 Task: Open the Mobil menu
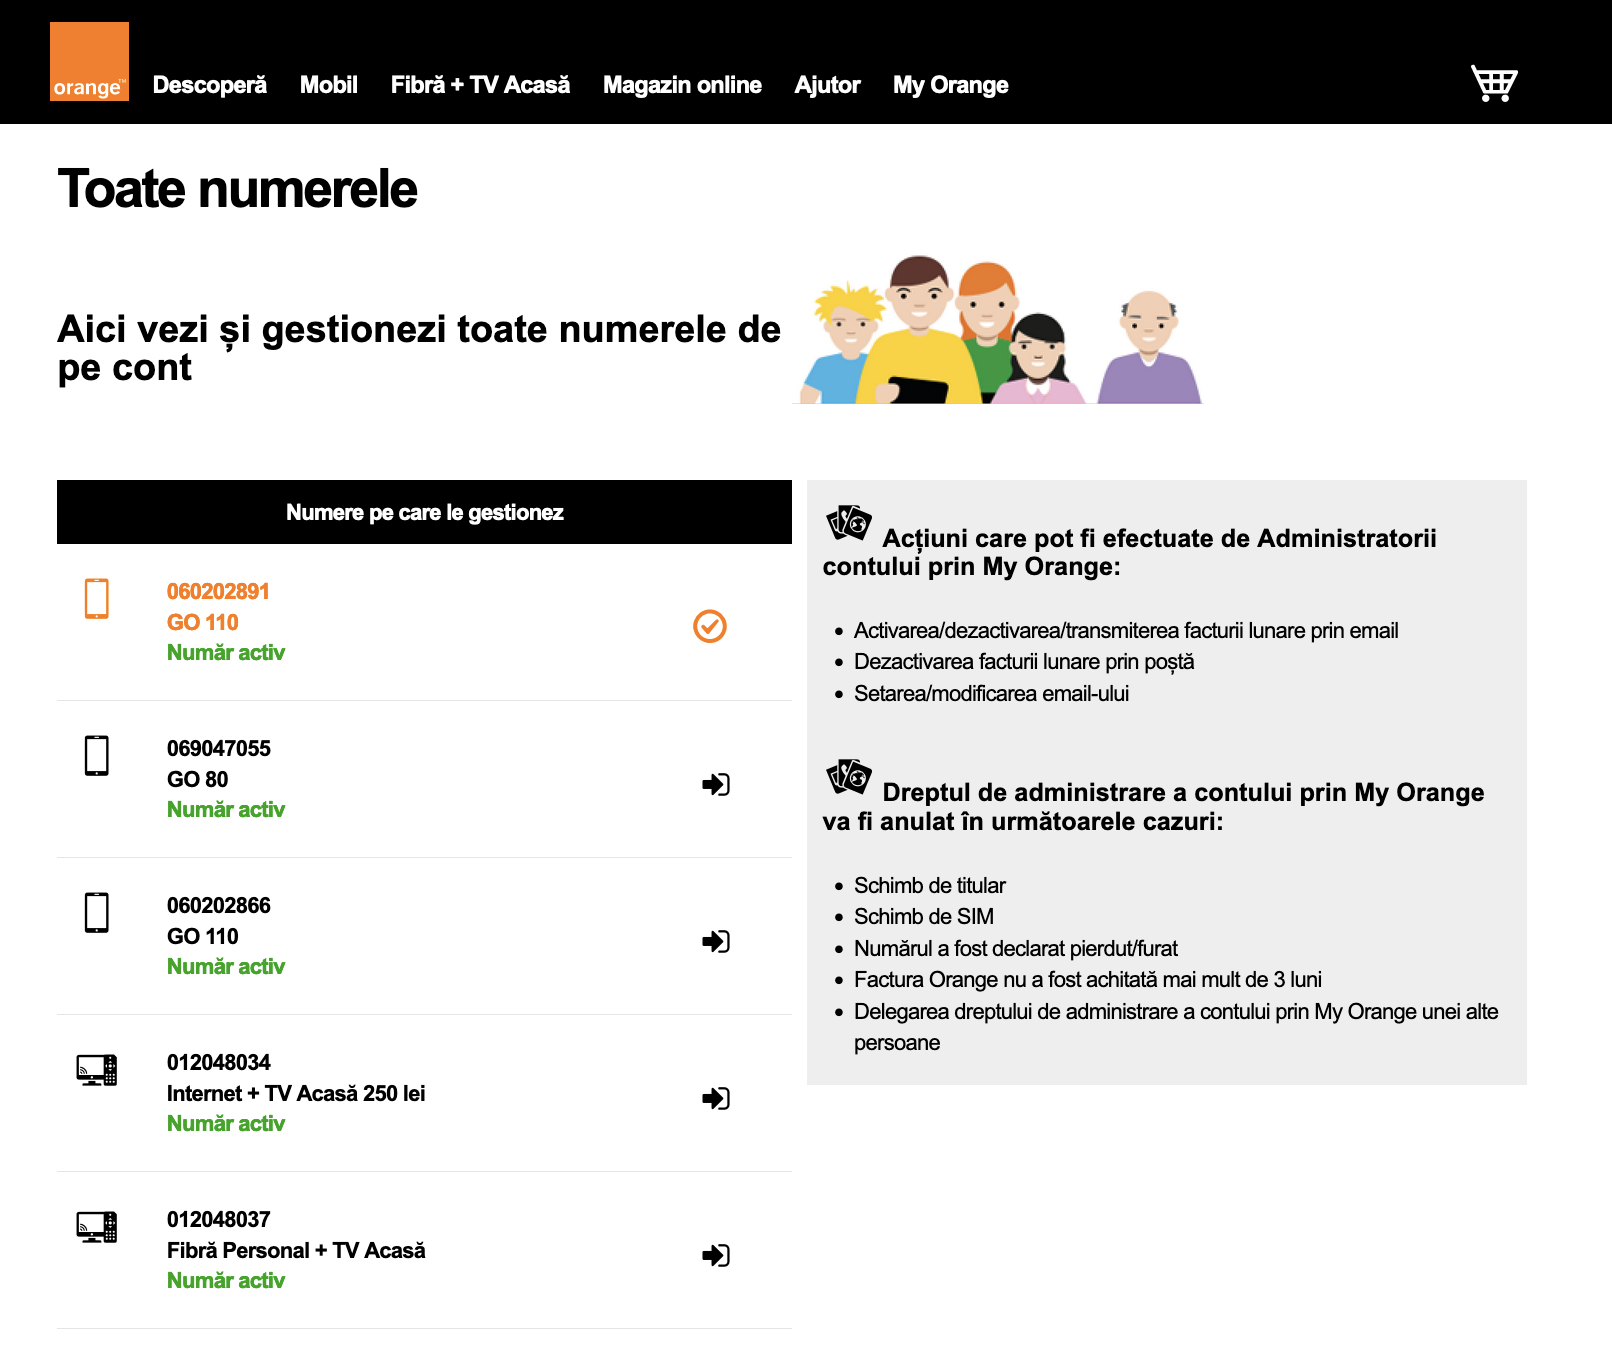tap(329, 85)
